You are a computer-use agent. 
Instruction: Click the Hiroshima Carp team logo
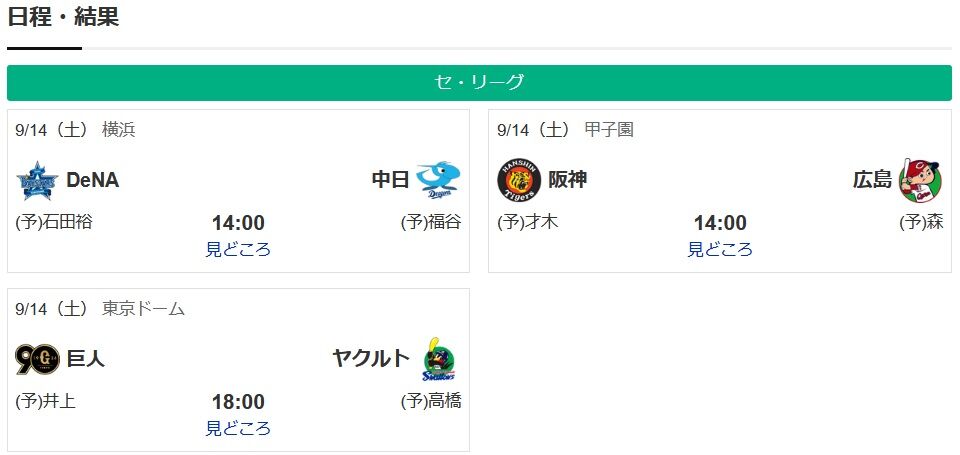coord(921,180)
